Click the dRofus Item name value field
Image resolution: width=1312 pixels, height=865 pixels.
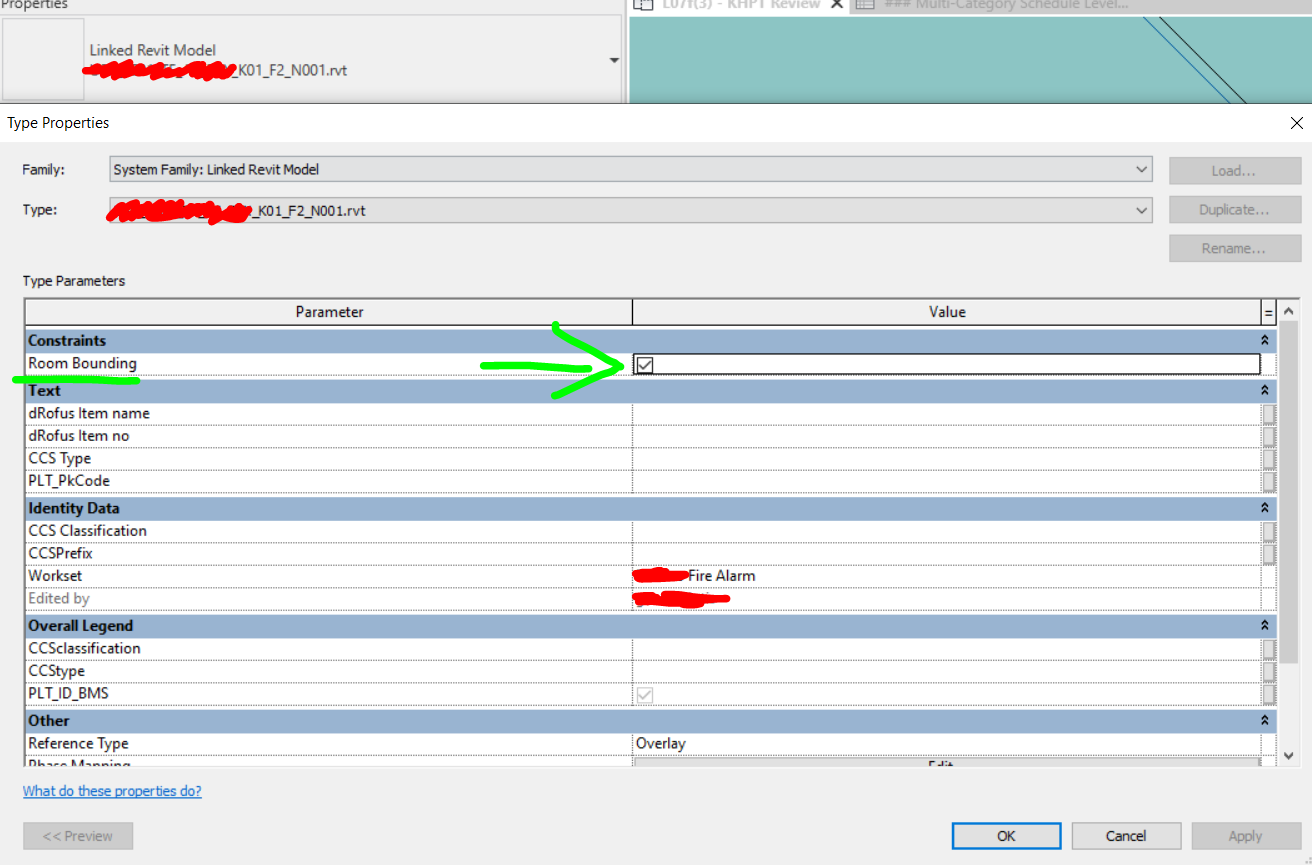[x=947, y=414]
